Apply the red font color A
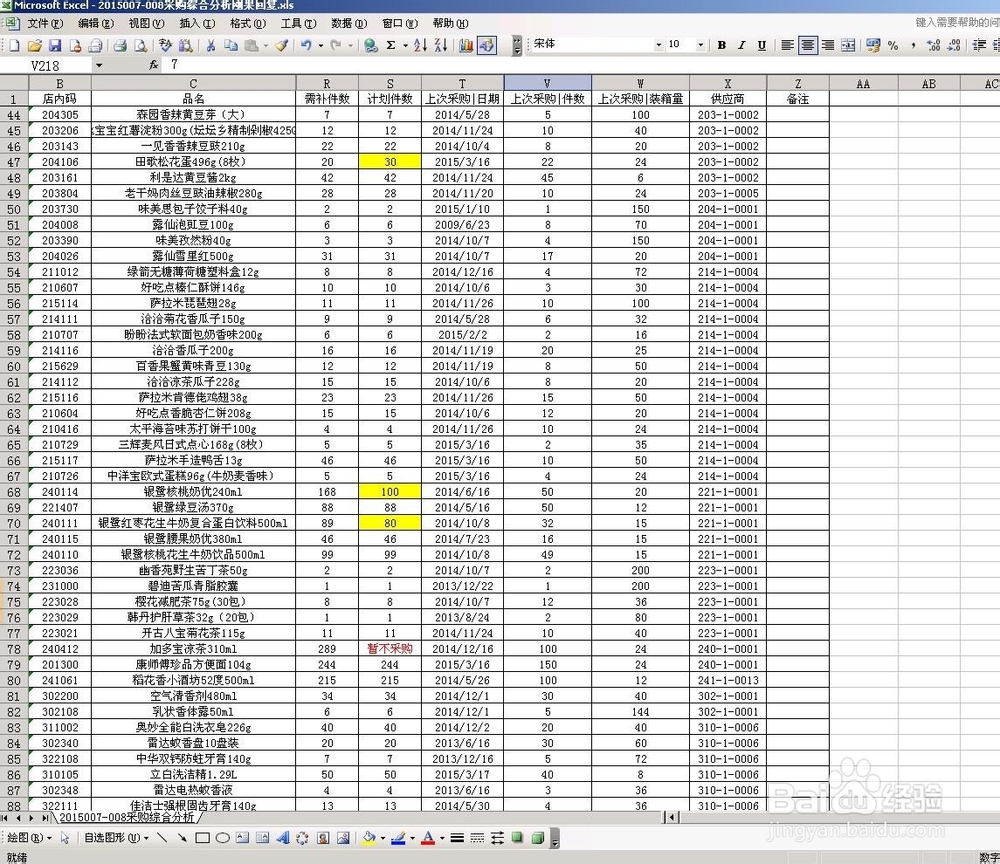This screenshot has height=864, width=1000. click(428, 838)
